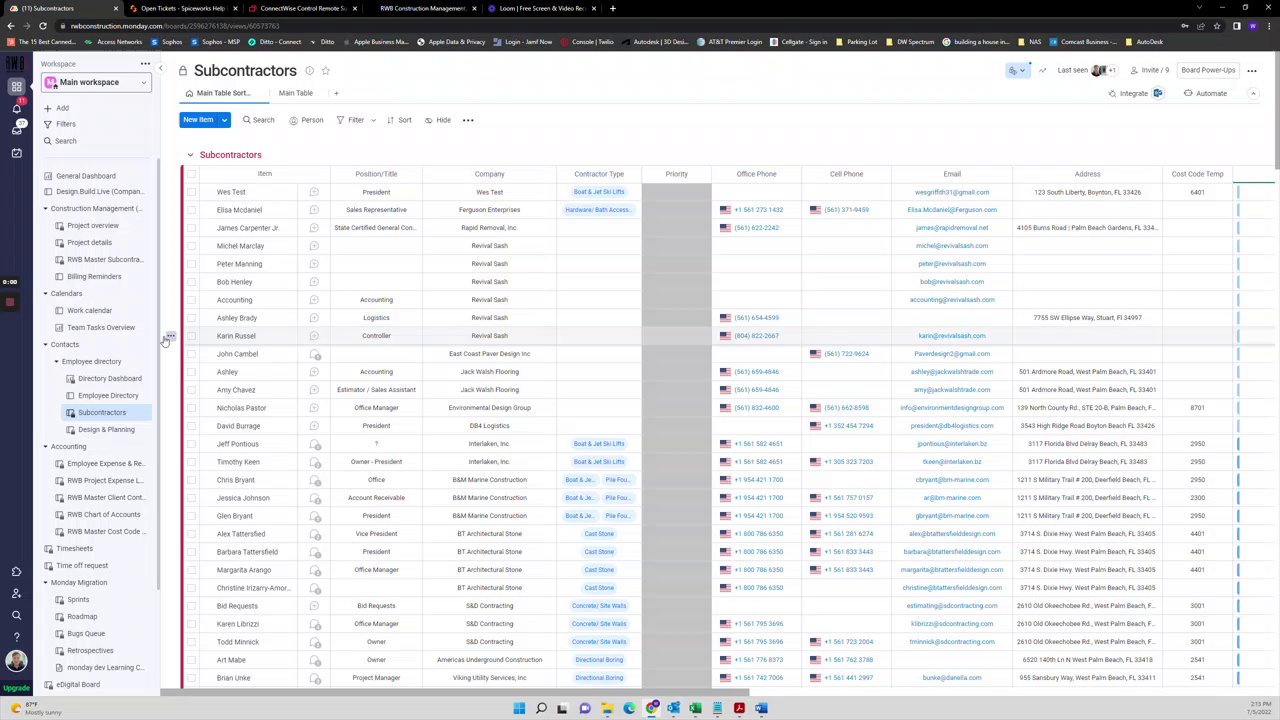
Task: Collapse the sidebar navigation arrow
Action: (160, 68)
